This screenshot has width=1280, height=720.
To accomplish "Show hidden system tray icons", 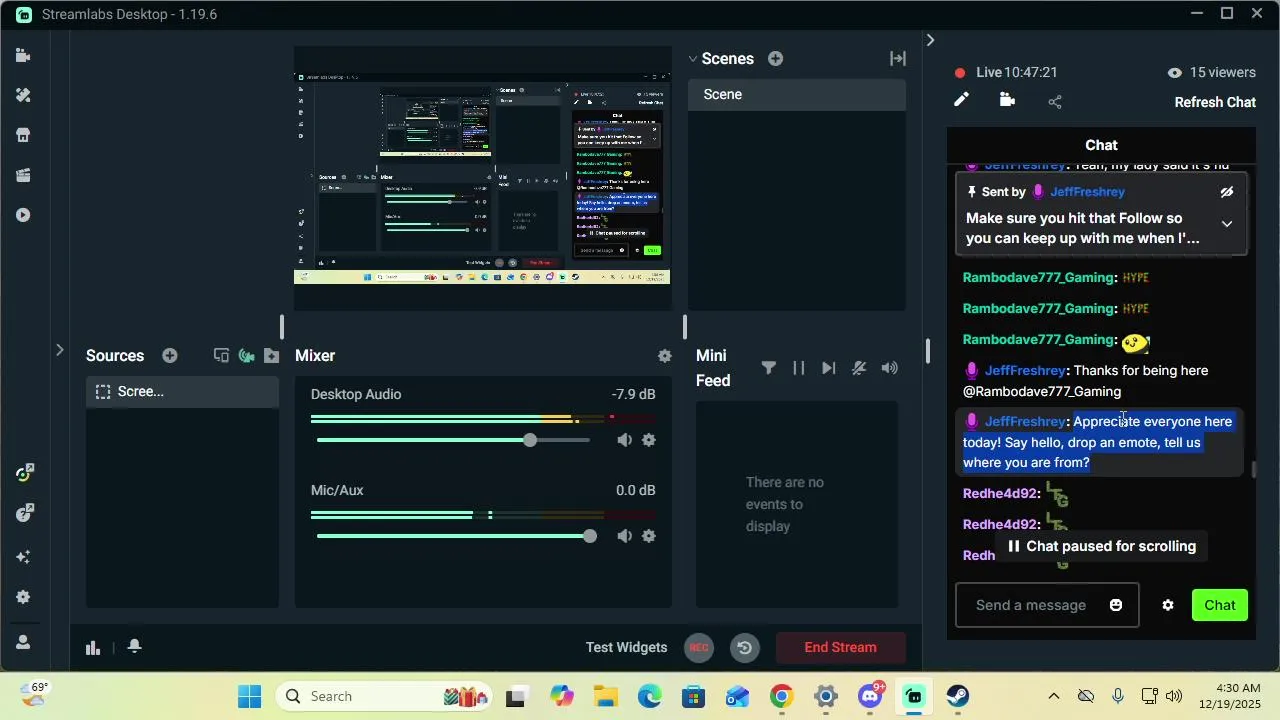I will (1053, 696).
